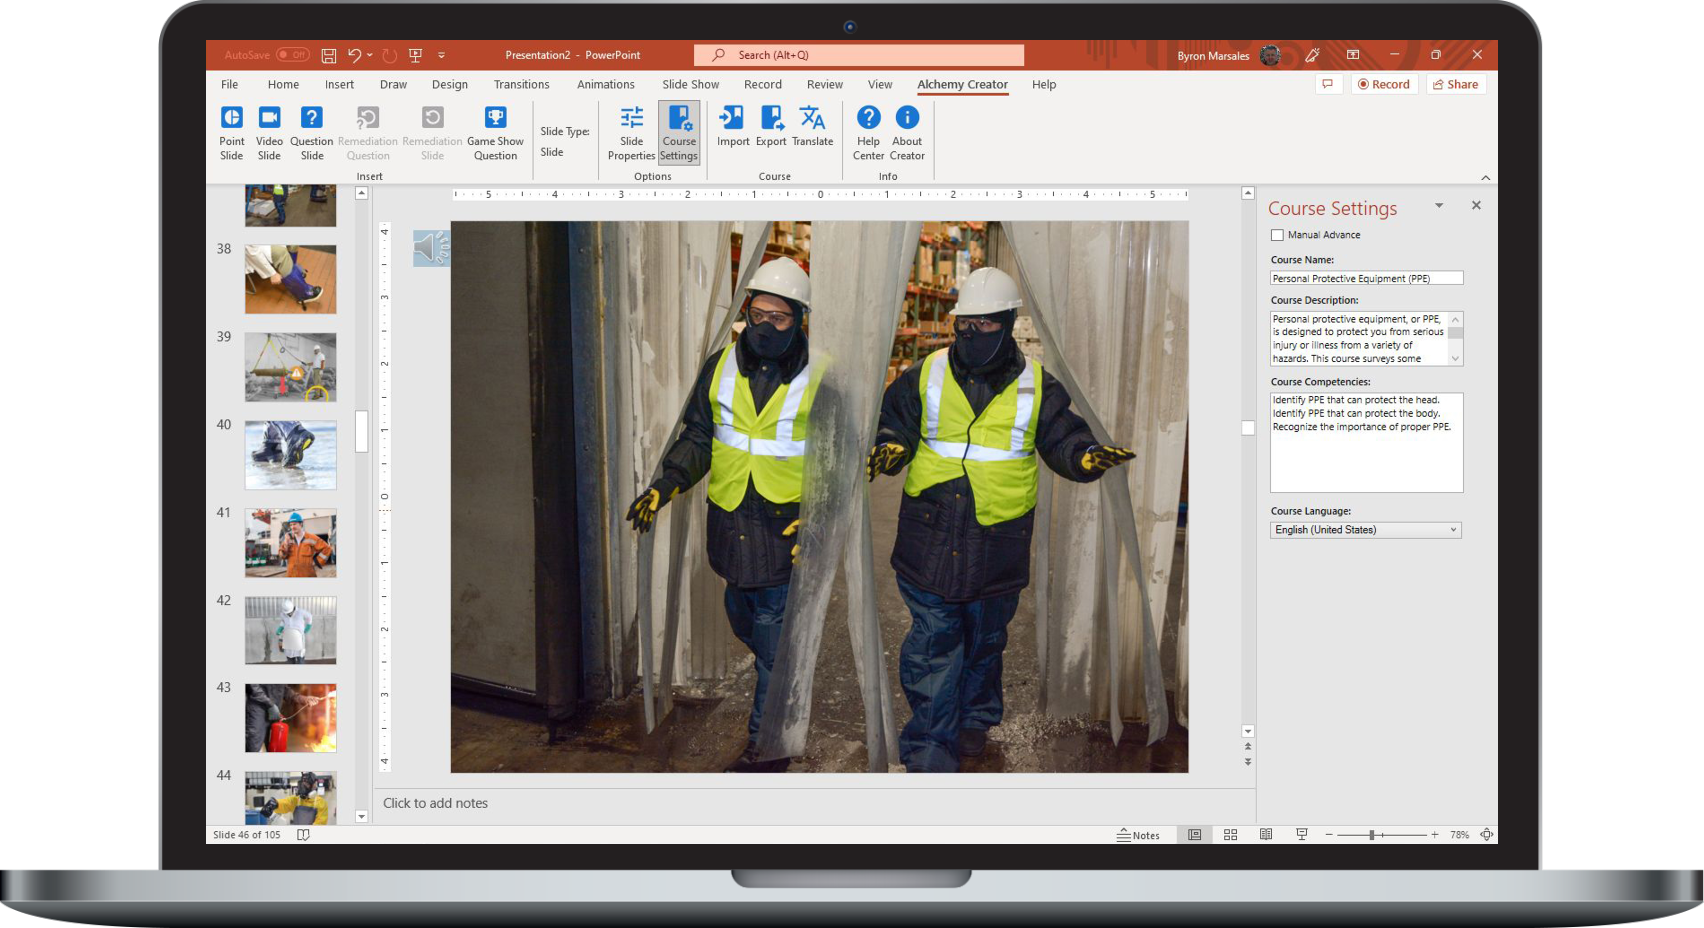Expand the Course Language dropdown
This screenshot has width=1704, height=928.
(1453, 530)
